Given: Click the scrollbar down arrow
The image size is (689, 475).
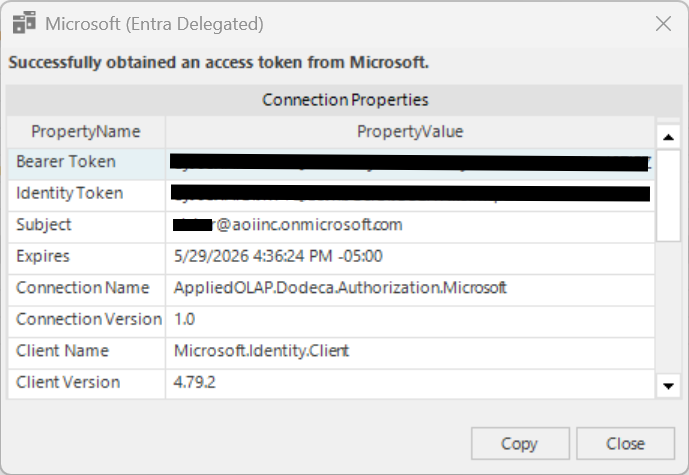Looking at the screenshot, I should (x=668, y=386).
